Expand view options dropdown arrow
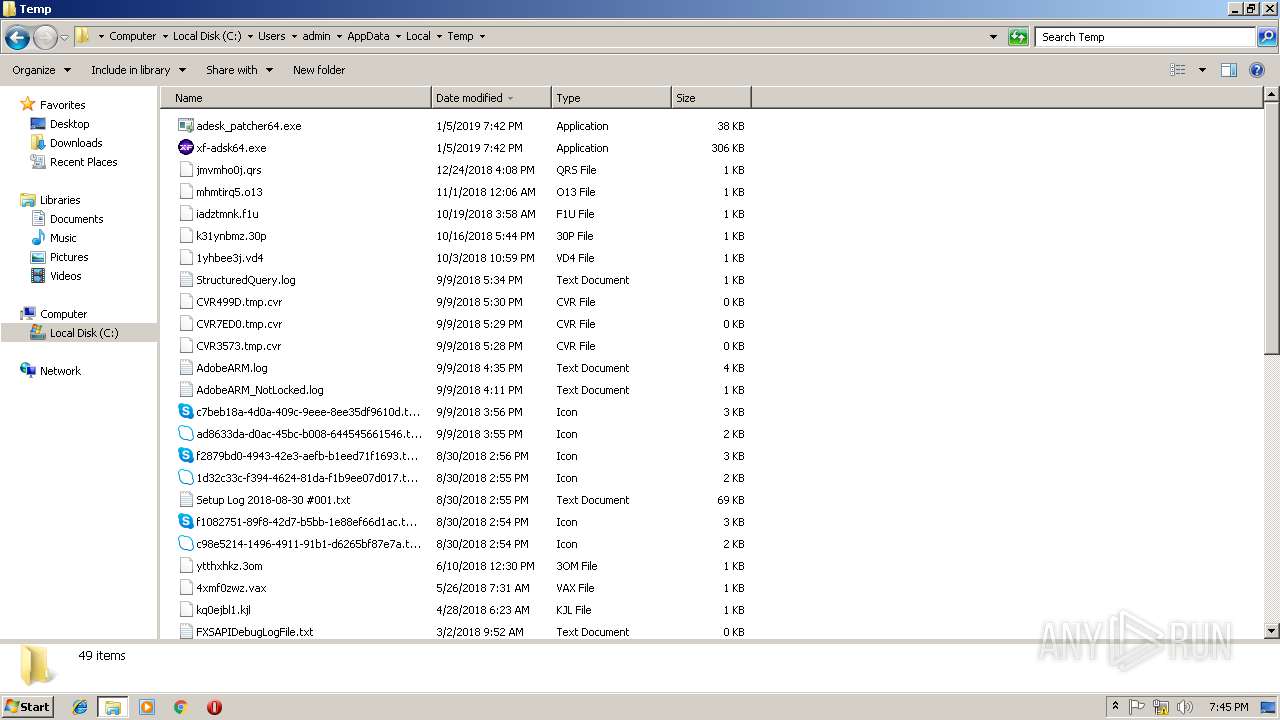This screenshot has height=720, width=1280. [x=1202, y=70]
